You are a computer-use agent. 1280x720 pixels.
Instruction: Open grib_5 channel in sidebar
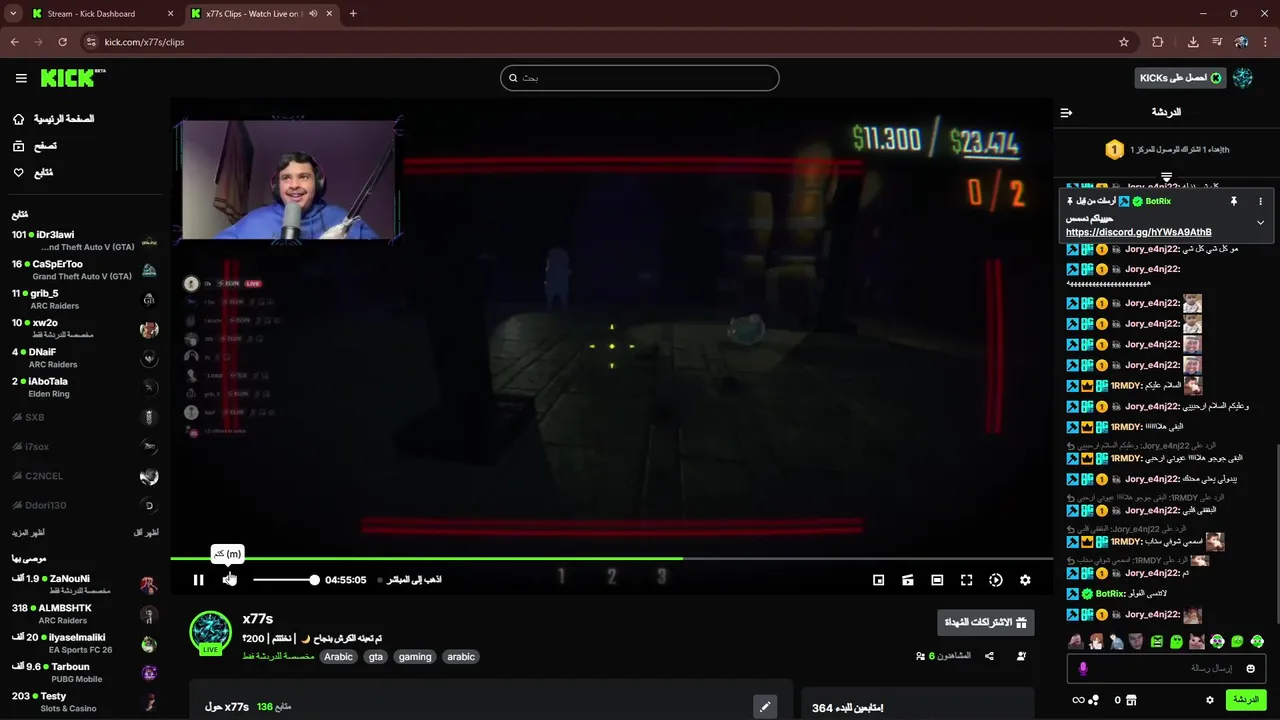[85, 299]
